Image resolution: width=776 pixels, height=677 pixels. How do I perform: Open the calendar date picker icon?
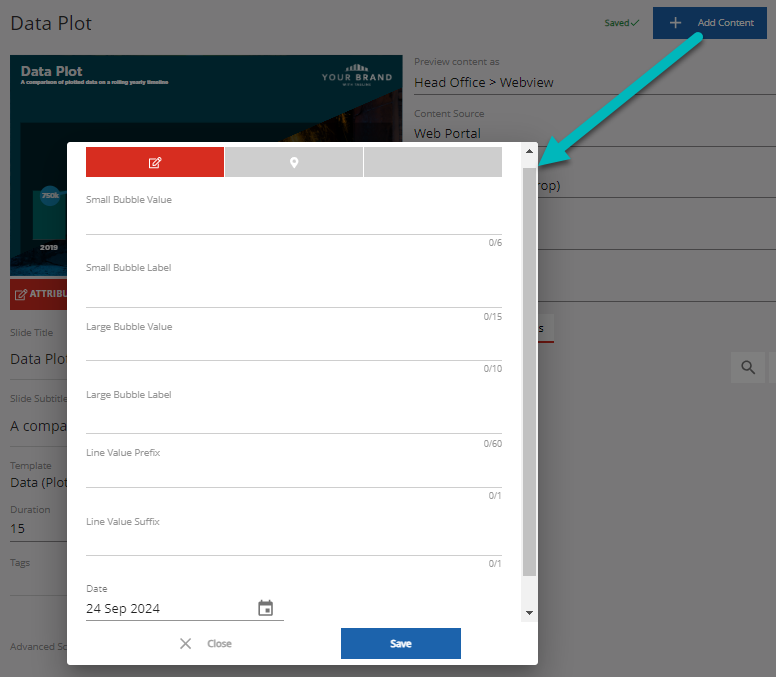[x=266, y=608]
